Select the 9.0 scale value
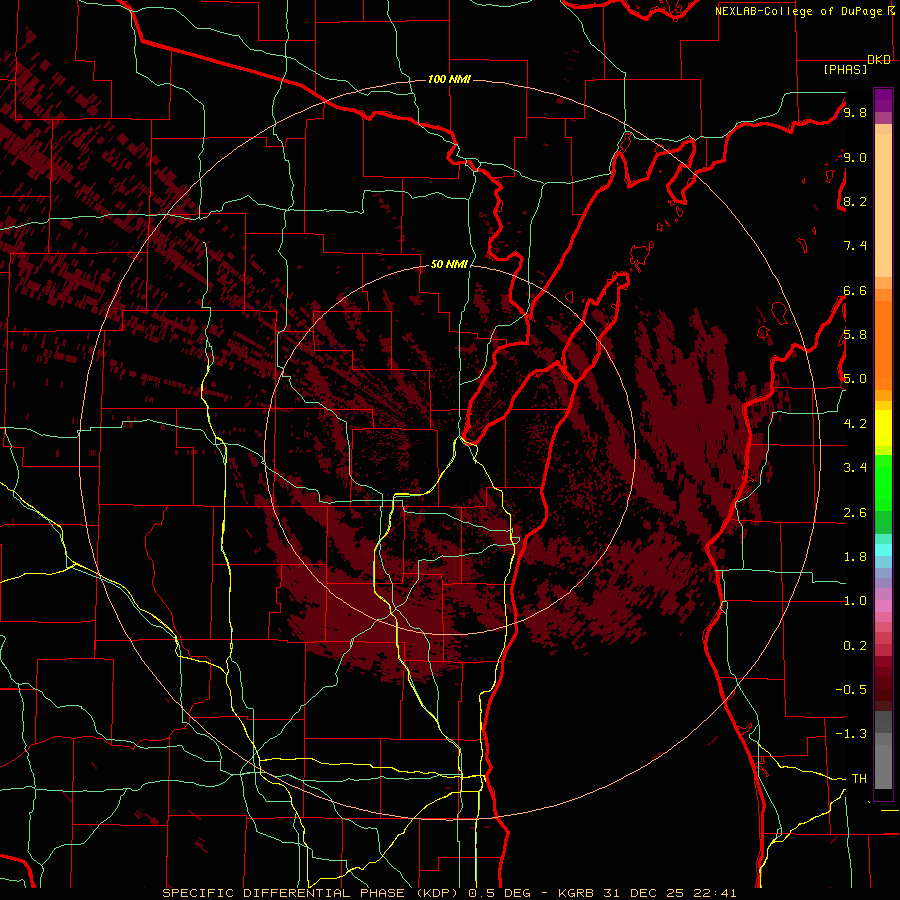Viewport: 900px width, 900px height. (855, 157)
